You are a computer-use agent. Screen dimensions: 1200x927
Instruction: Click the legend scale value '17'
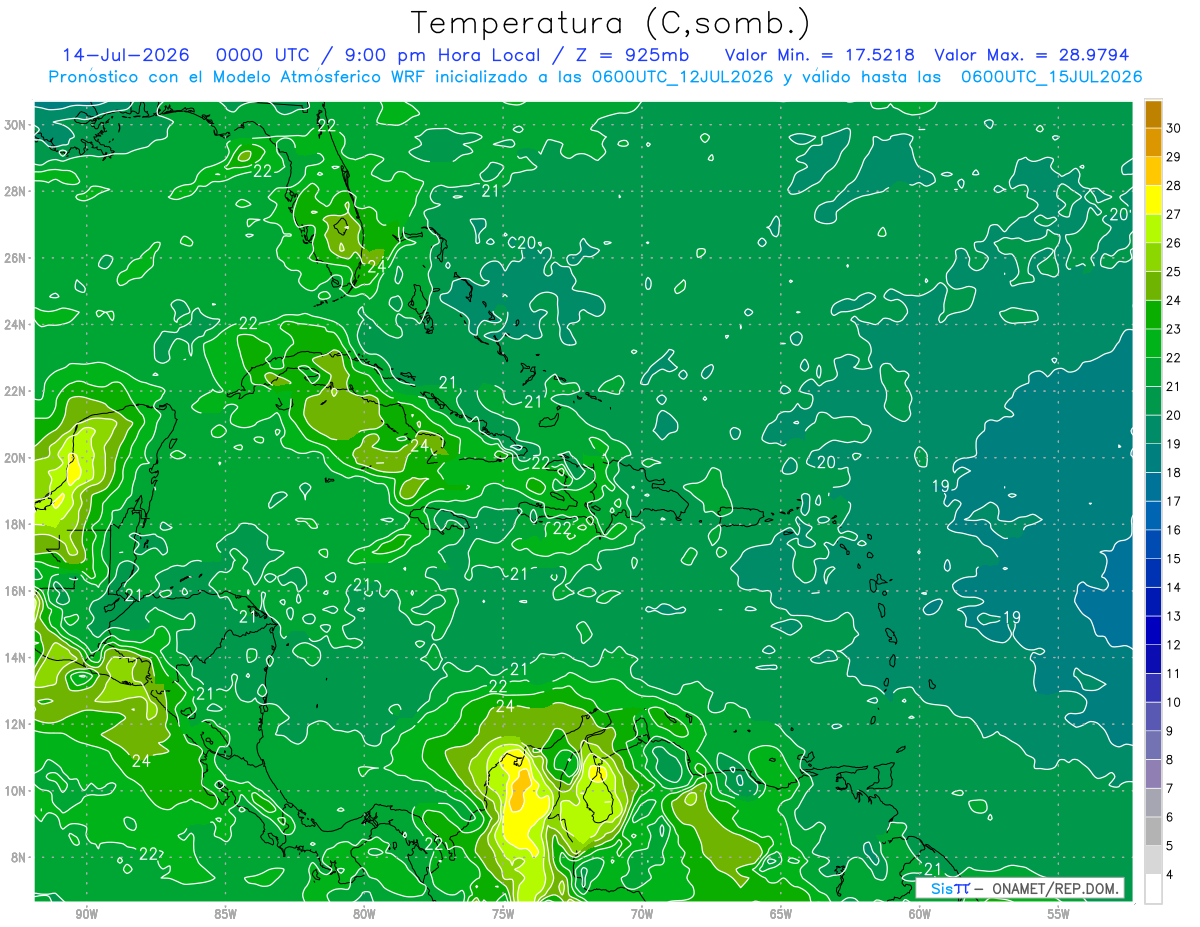coord(1174,501)
